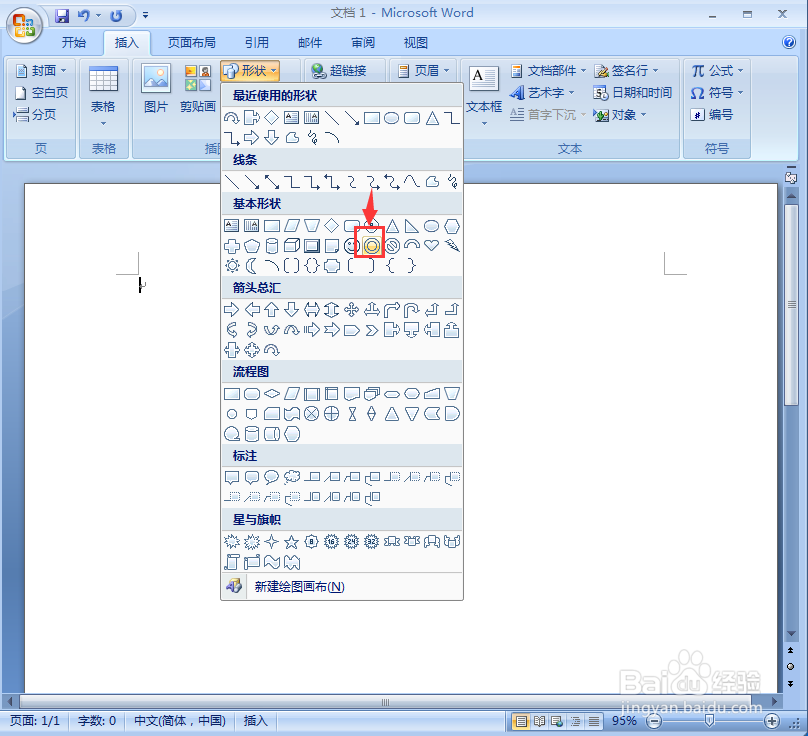Switch to print layout view
Screen dimensions: 808x736
point(521,721)
